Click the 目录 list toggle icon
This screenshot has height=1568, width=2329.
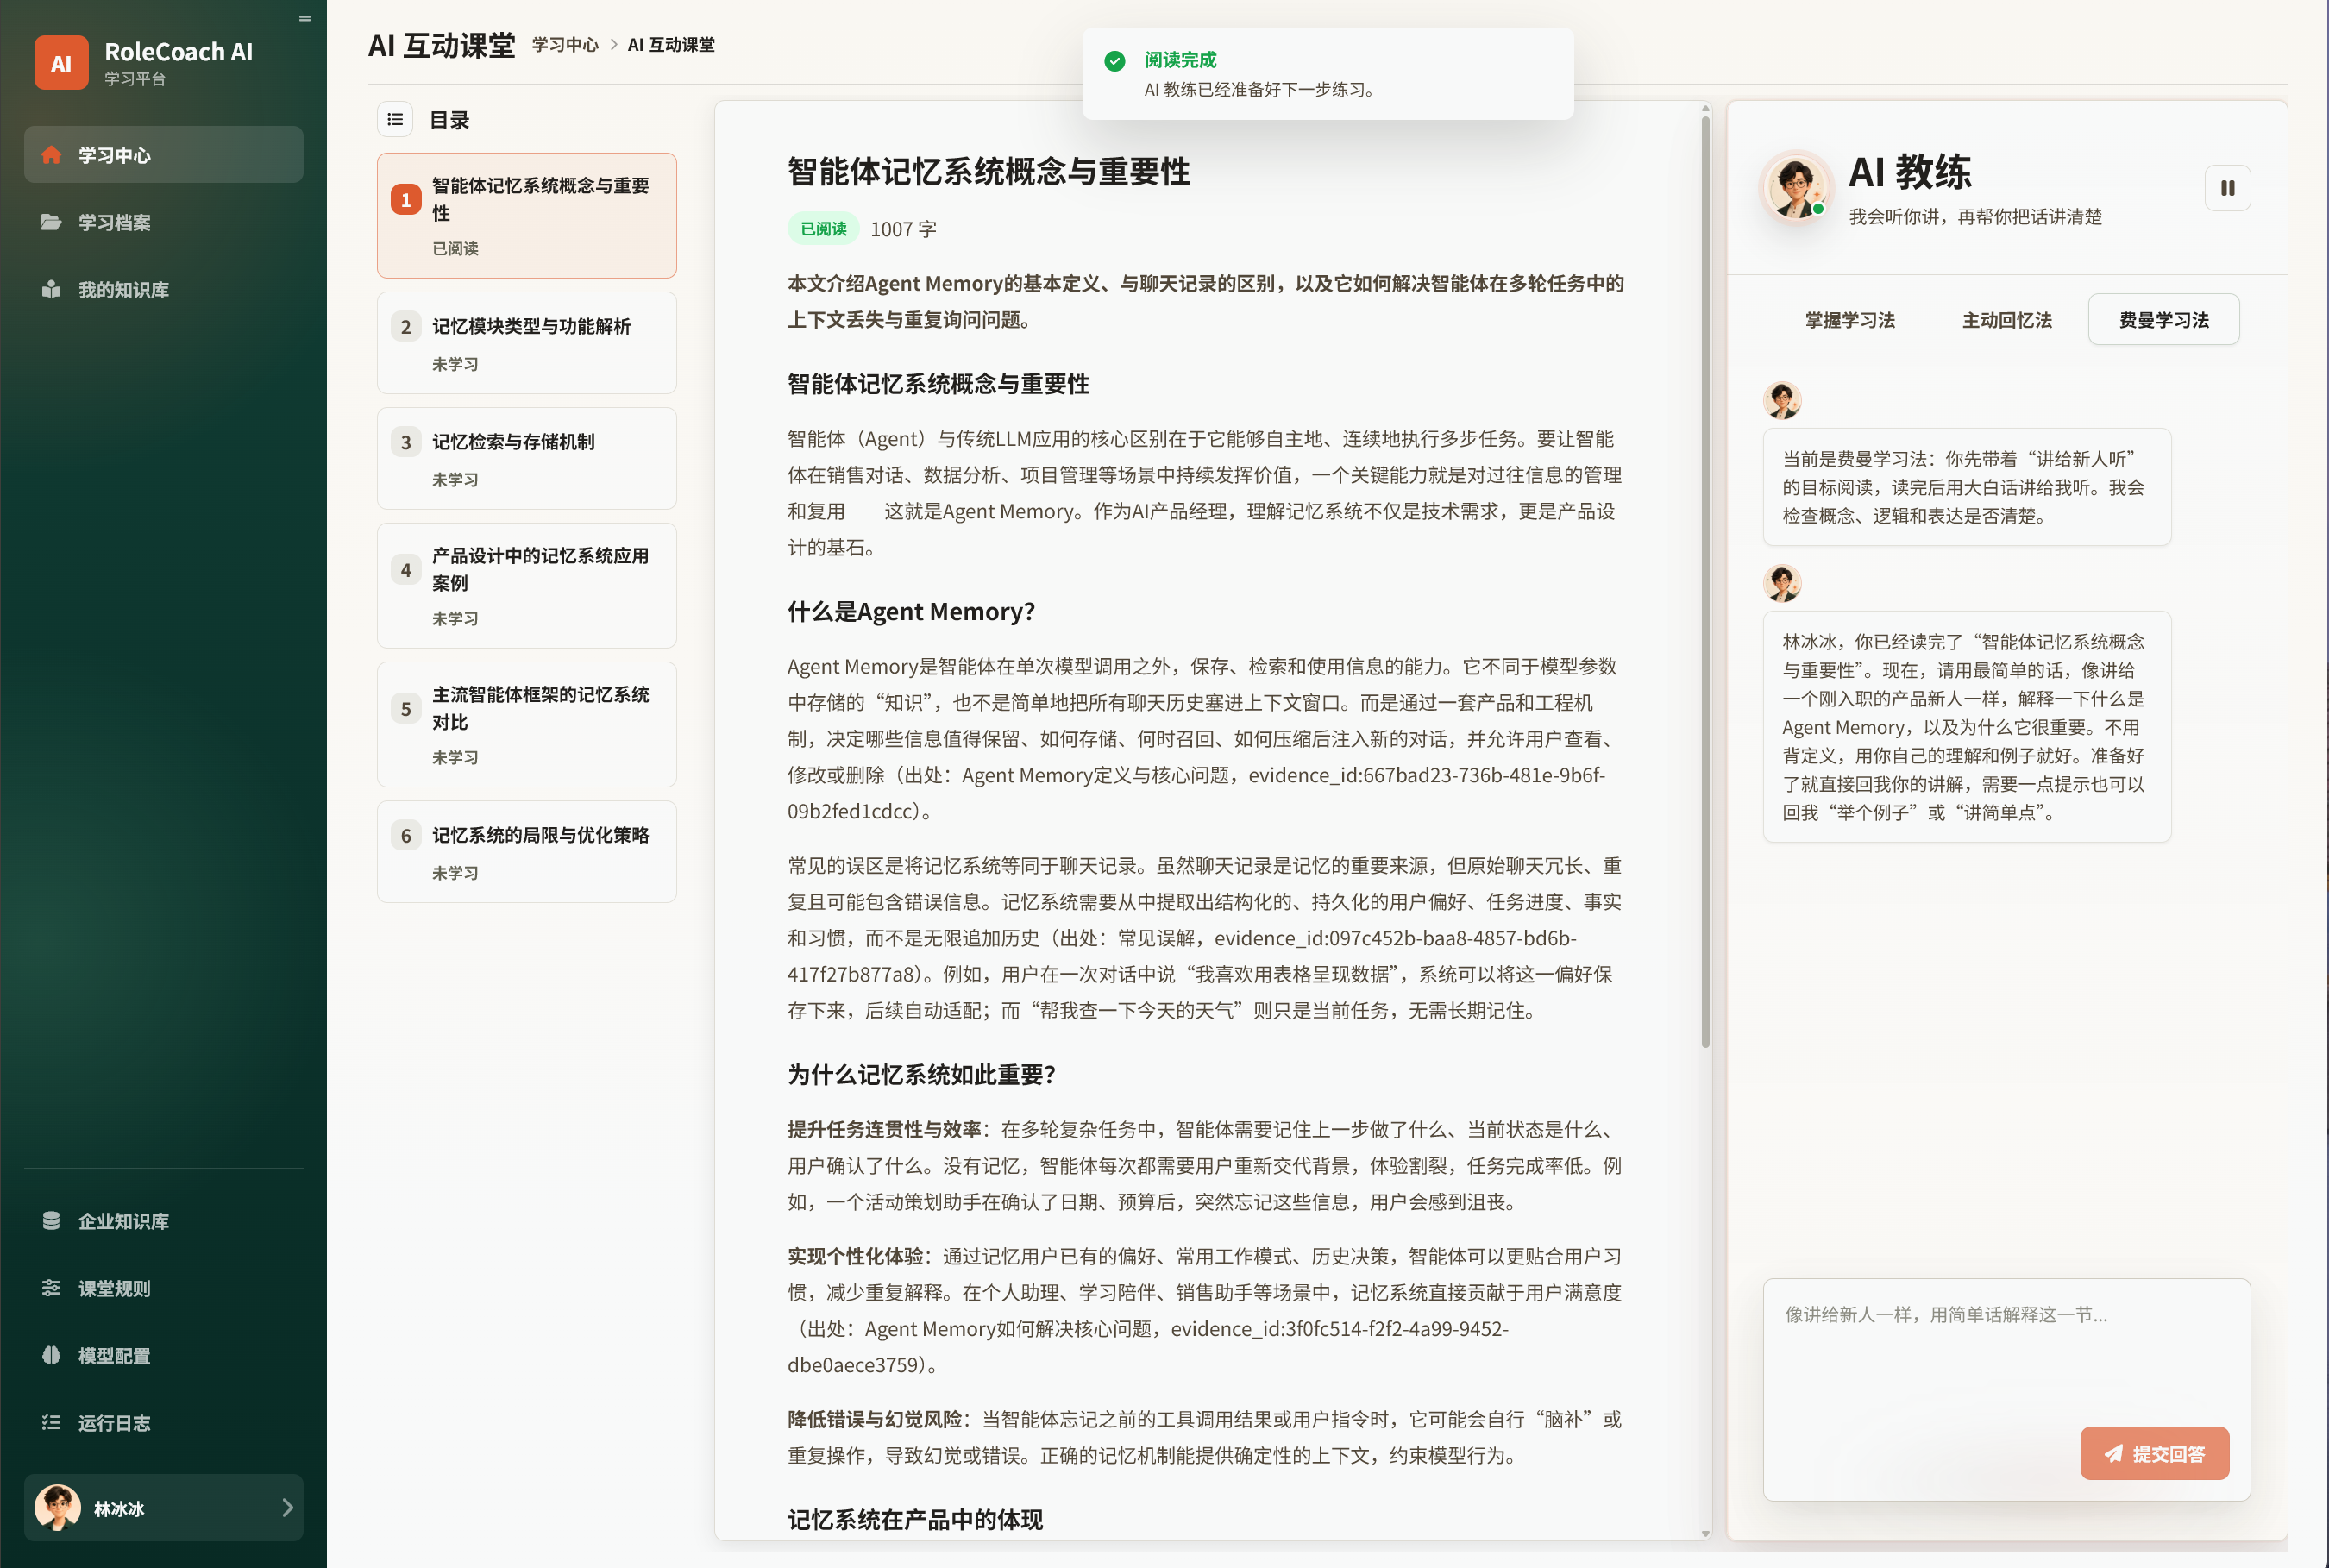pos(395,119)
